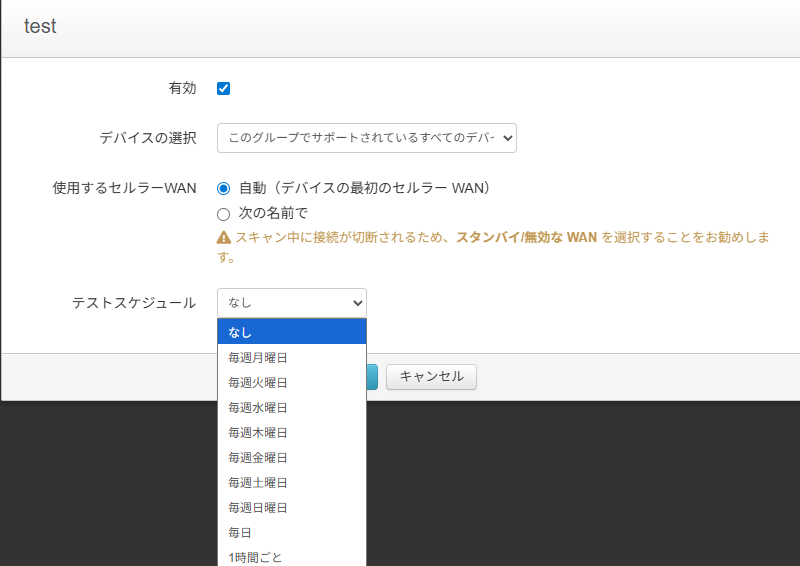Select the 毎週水曜日 option
The height and width of the screenshot is (566, 800).
point(291,407)
